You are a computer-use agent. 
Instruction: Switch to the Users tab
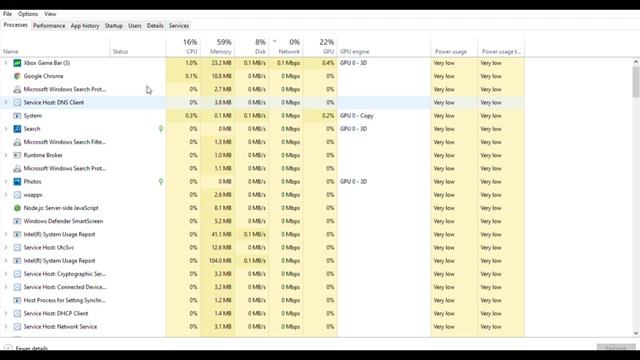pyautogui.click(x=135, y=26)
